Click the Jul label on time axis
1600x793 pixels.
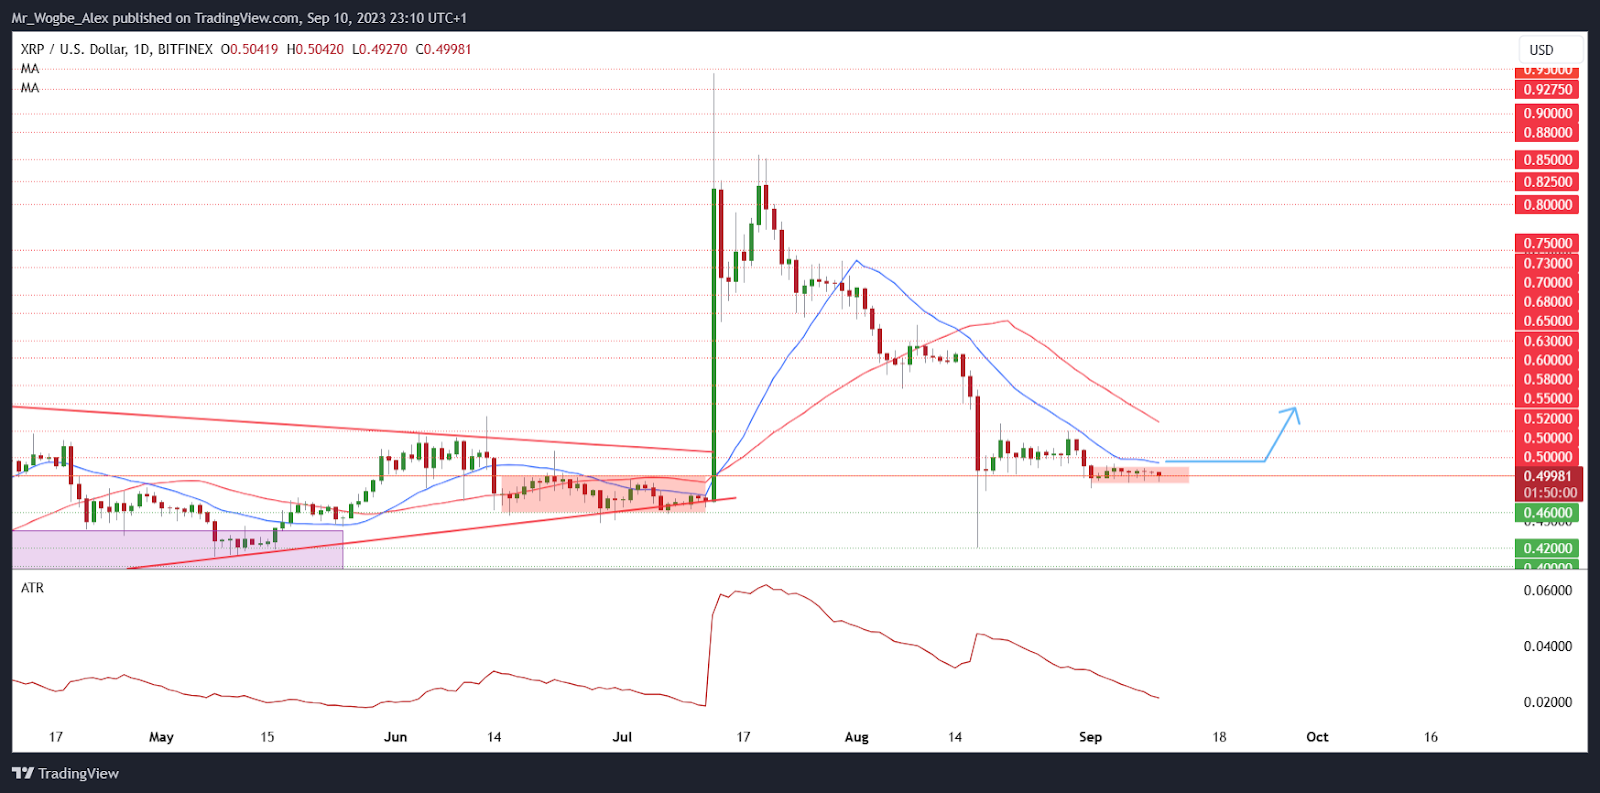pos(622,737)
